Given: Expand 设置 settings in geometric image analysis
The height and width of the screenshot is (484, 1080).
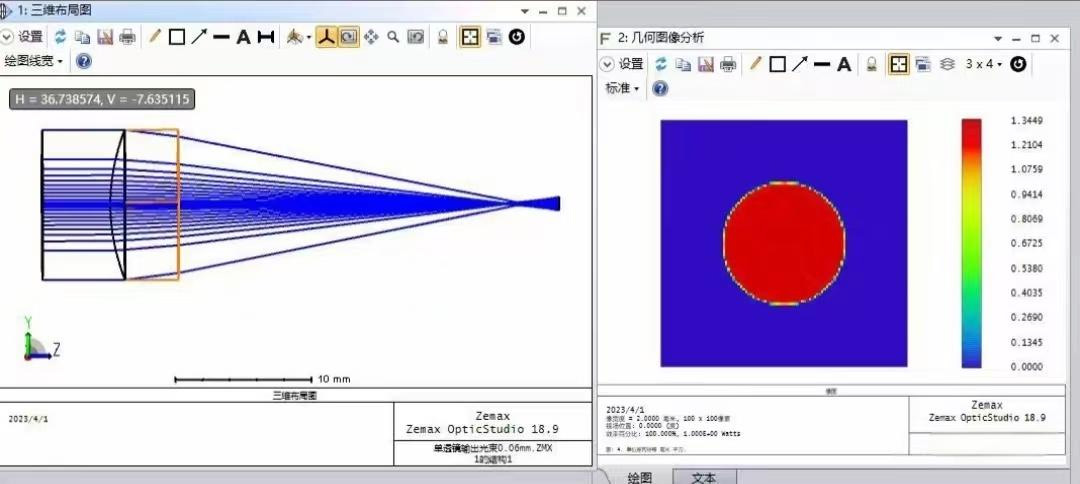Looking at the screenshot, I should (622, 64).
